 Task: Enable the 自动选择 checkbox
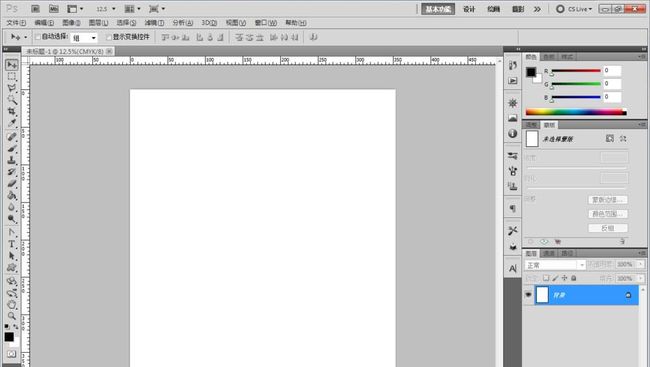[38, 37]
